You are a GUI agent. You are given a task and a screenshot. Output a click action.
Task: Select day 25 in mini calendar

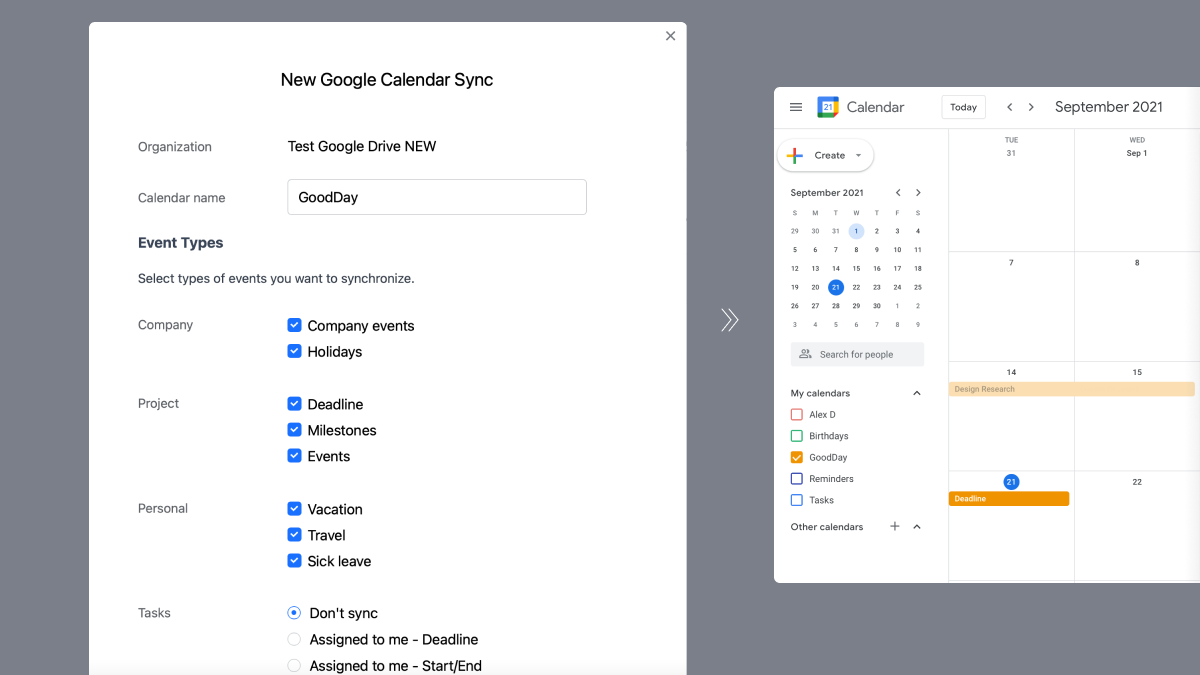(x=917, y=287)
